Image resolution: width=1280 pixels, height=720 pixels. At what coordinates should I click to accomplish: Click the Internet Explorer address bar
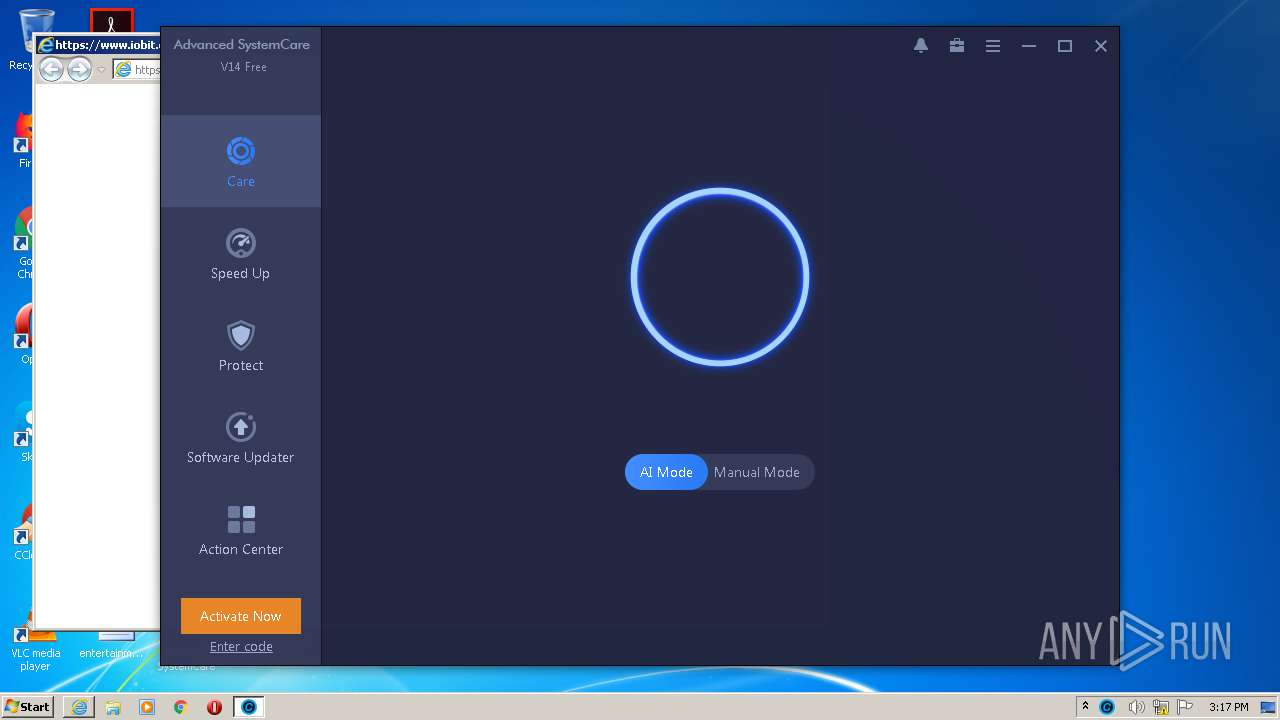[136, 70]
